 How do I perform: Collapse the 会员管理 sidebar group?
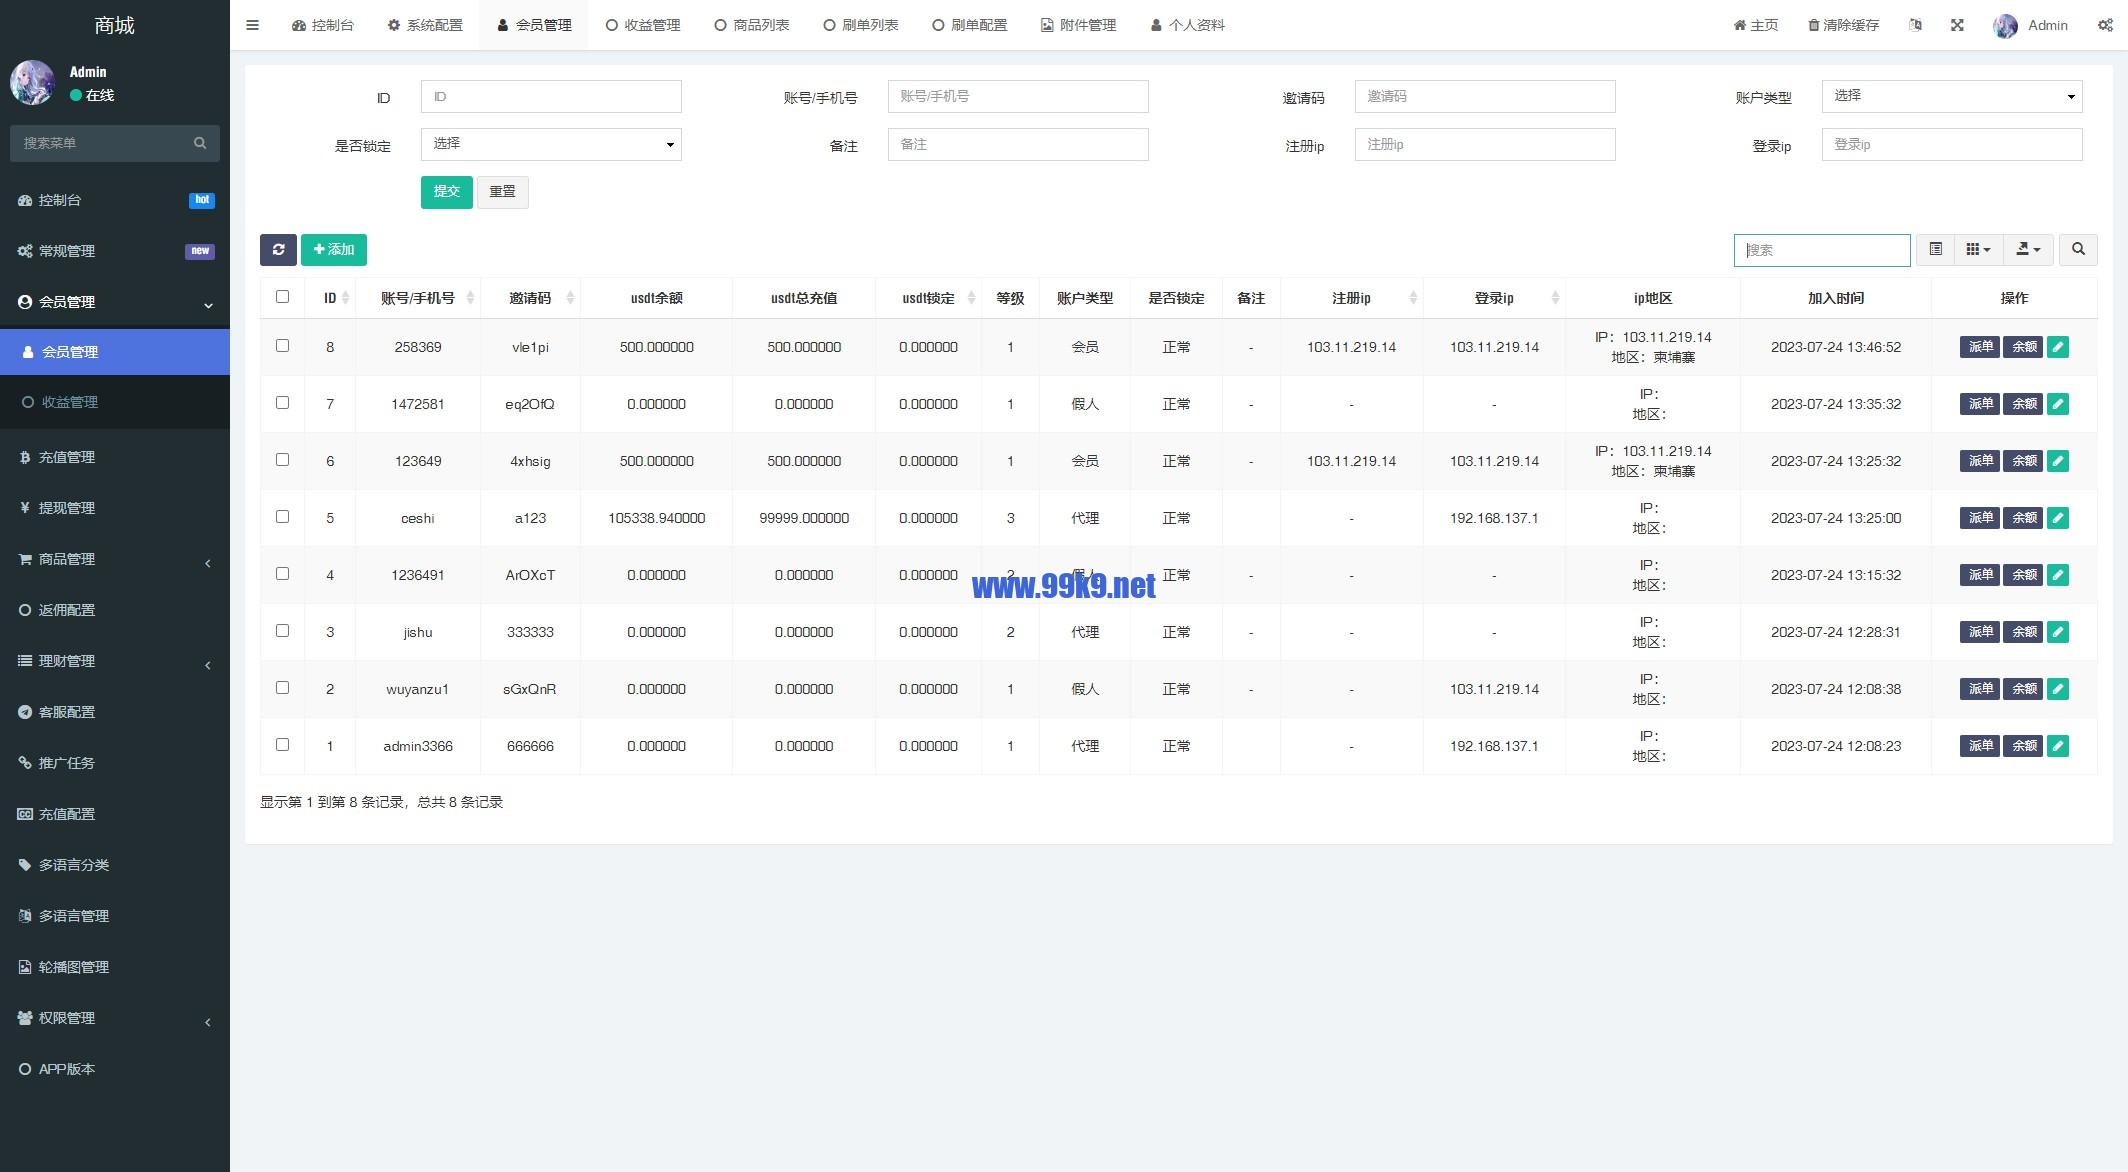click(115, 302)
